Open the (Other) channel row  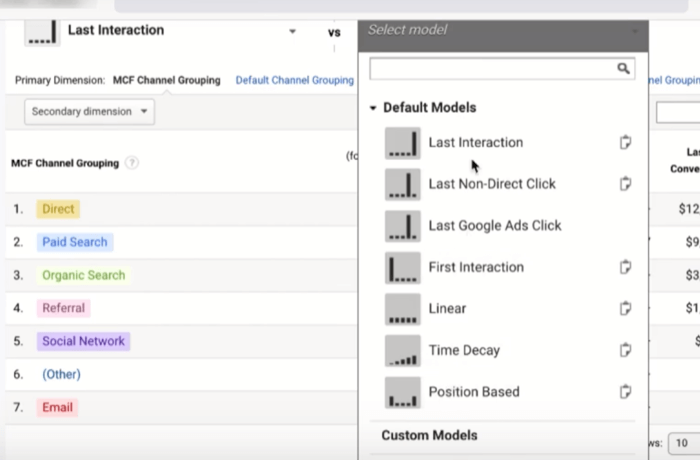coord(61,374)
